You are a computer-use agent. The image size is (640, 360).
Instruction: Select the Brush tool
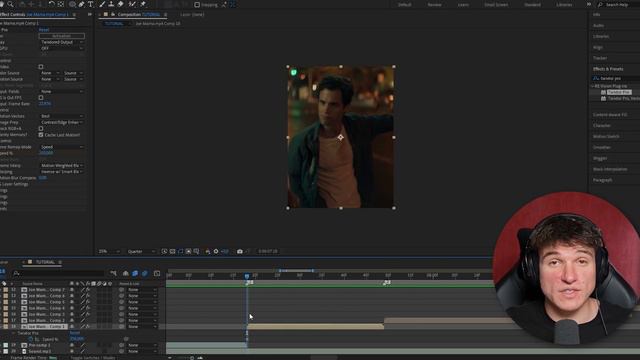pos(102,4)
